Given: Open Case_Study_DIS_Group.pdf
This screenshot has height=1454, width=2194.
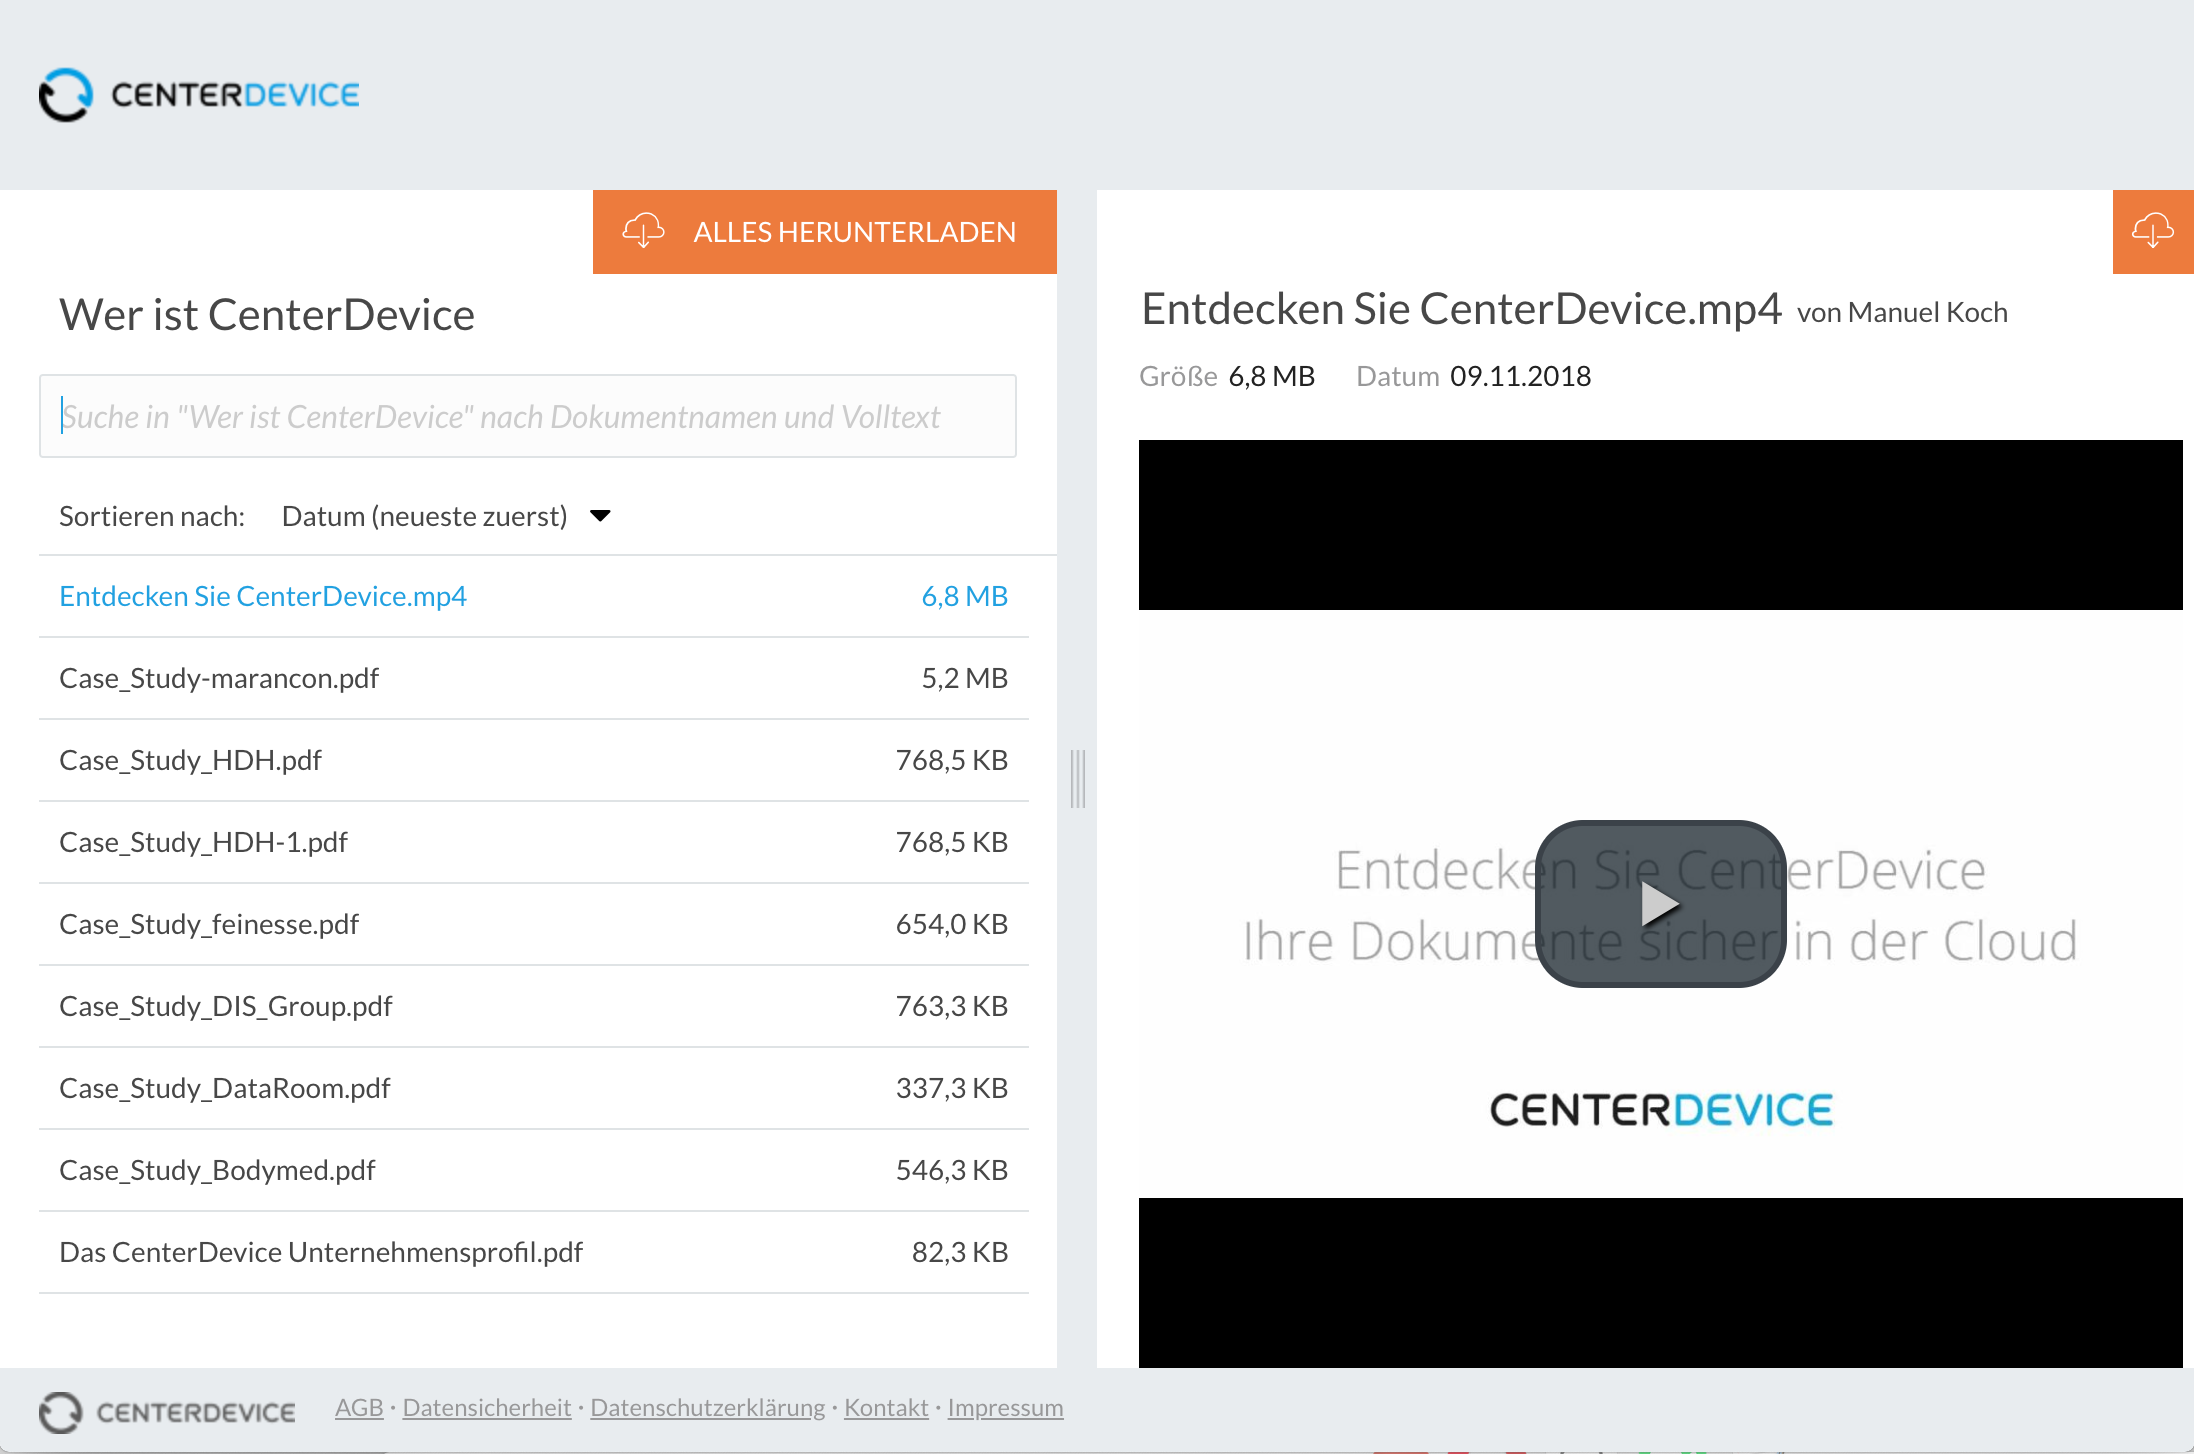Looking at the screenshot, I should coord(534,1006).
